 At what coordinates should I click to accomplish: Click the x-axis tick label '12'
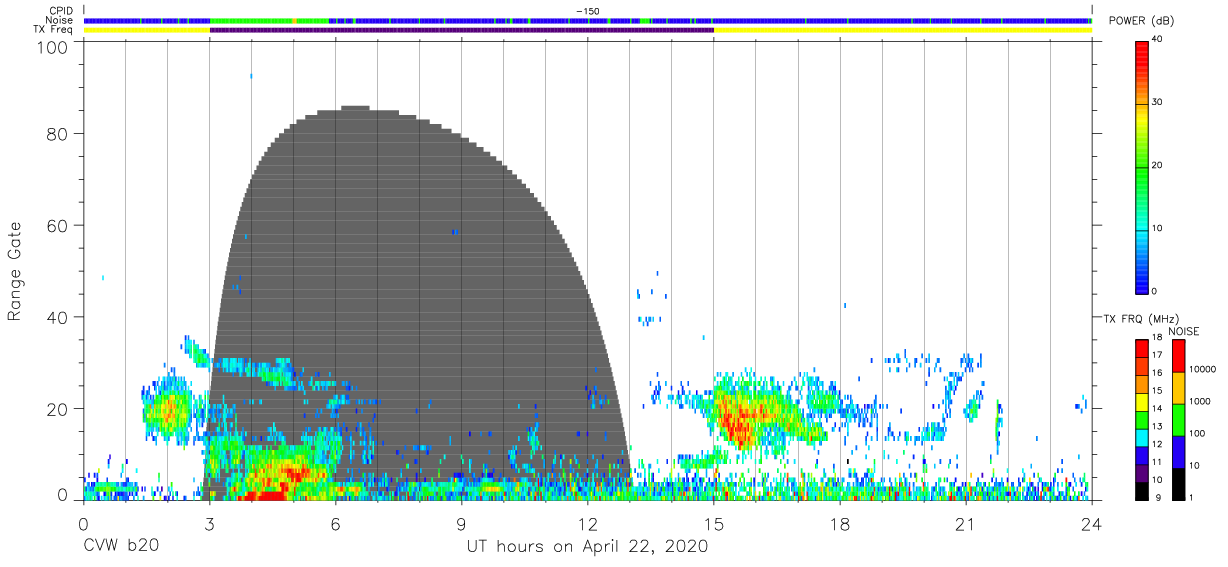[588, 524]
